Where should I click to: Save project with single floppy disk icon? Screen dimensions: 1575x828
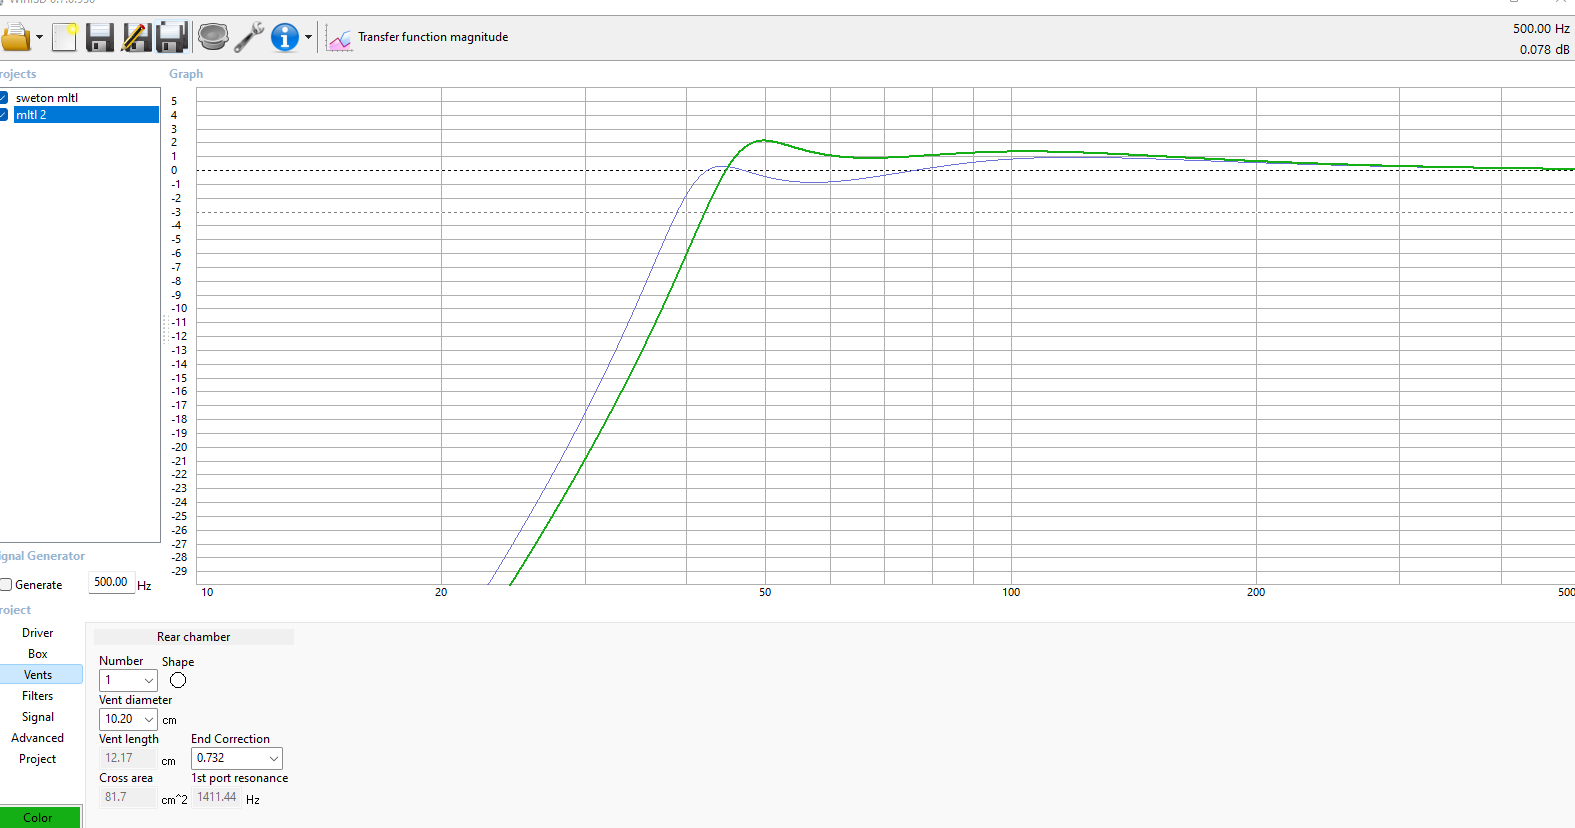(x=99, y=37)
